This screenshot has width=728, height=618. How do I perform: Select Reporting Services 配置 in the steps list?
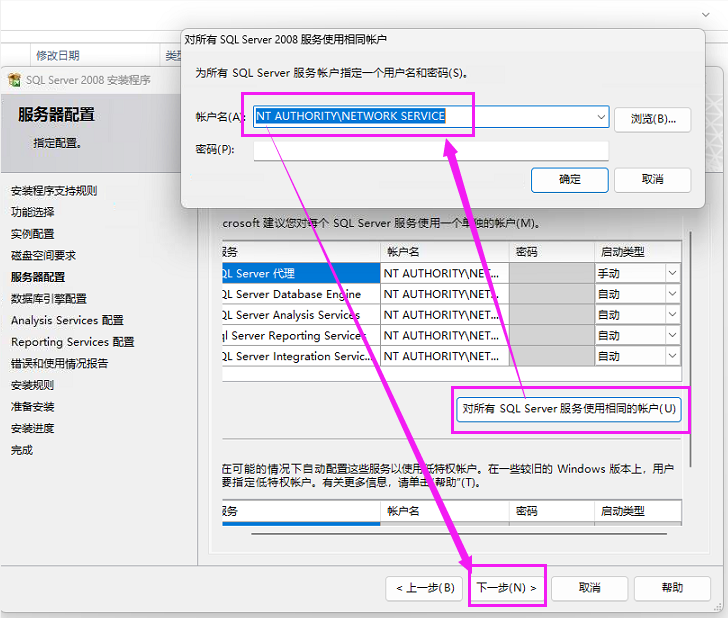(x=72, y=342)
